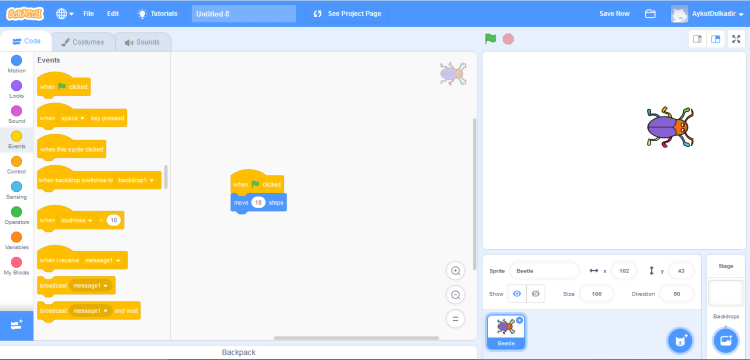
Task: Click the red stop button
Action: point(508,39)
